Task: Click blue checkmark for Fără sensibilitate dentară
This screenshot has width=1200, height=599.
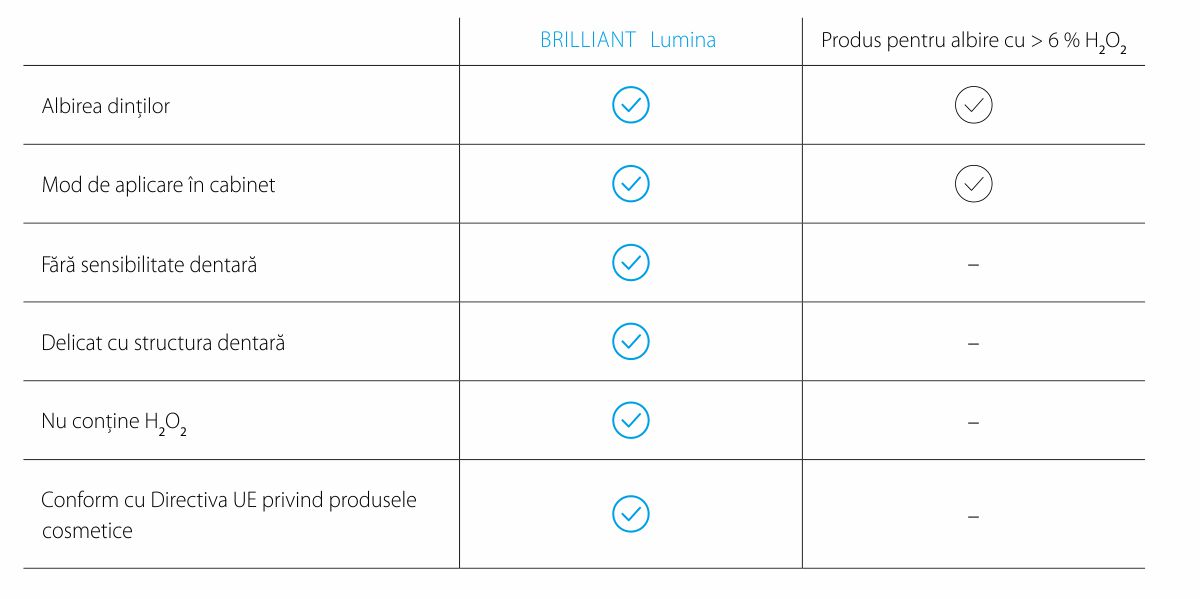Action: [x=630, y=262]
